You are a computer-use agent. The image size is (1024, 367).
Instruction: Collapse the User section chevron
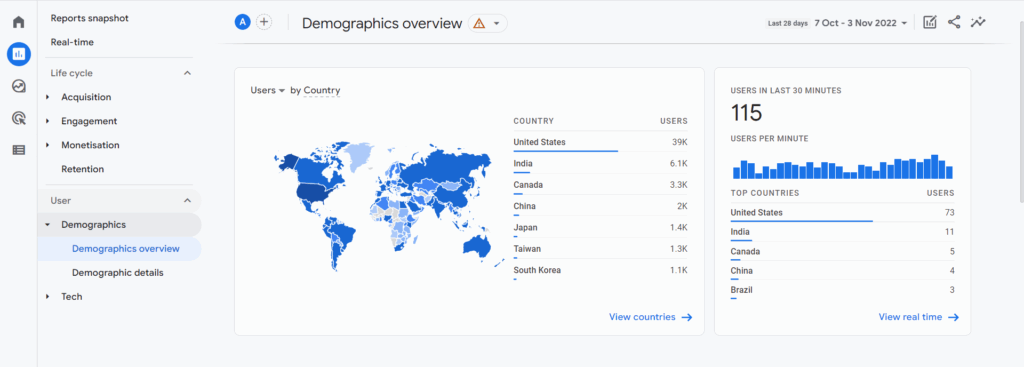click(x=187, y=200)
